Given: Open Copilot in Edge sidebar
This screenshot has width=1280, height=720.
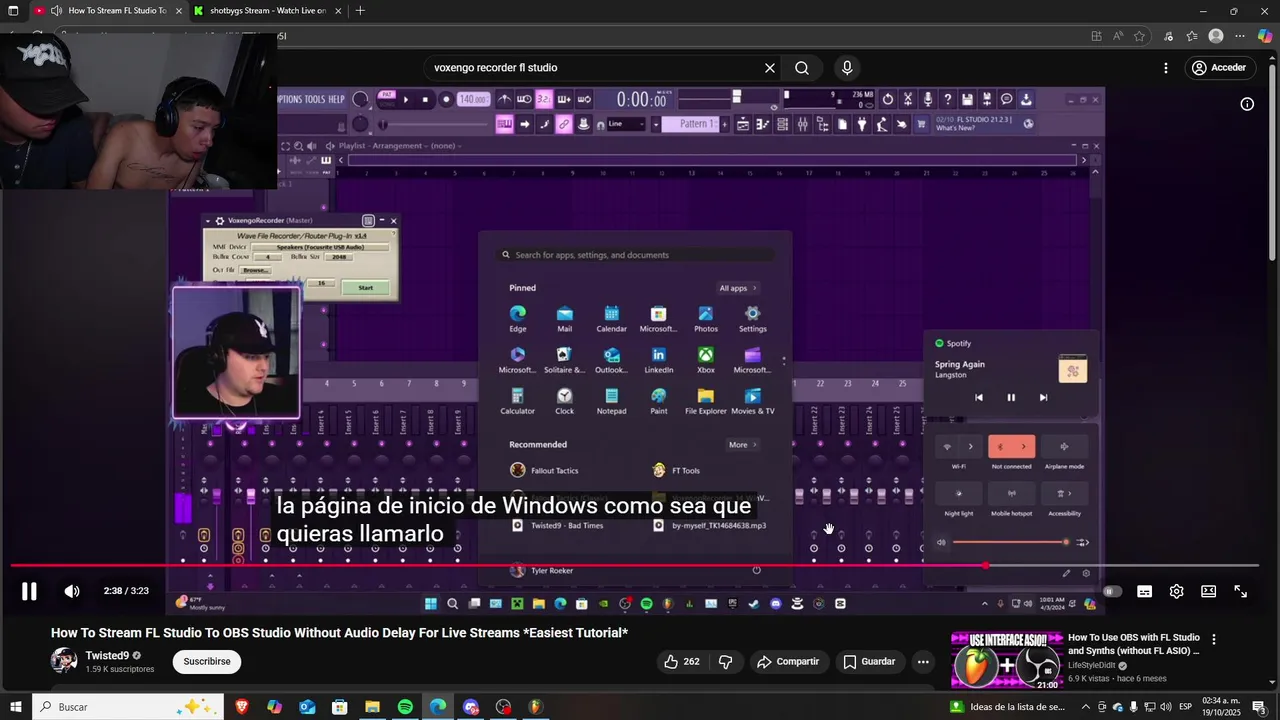Looking at the screenshot, I should 1265,36.
